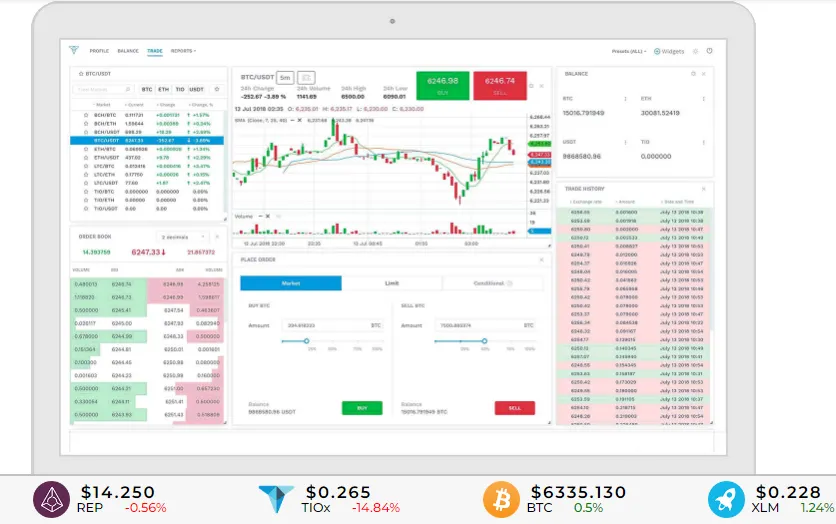This screenshot has height=524, width=836.
Task: Click the search magnifier icon
Action: tap(128, 90)
